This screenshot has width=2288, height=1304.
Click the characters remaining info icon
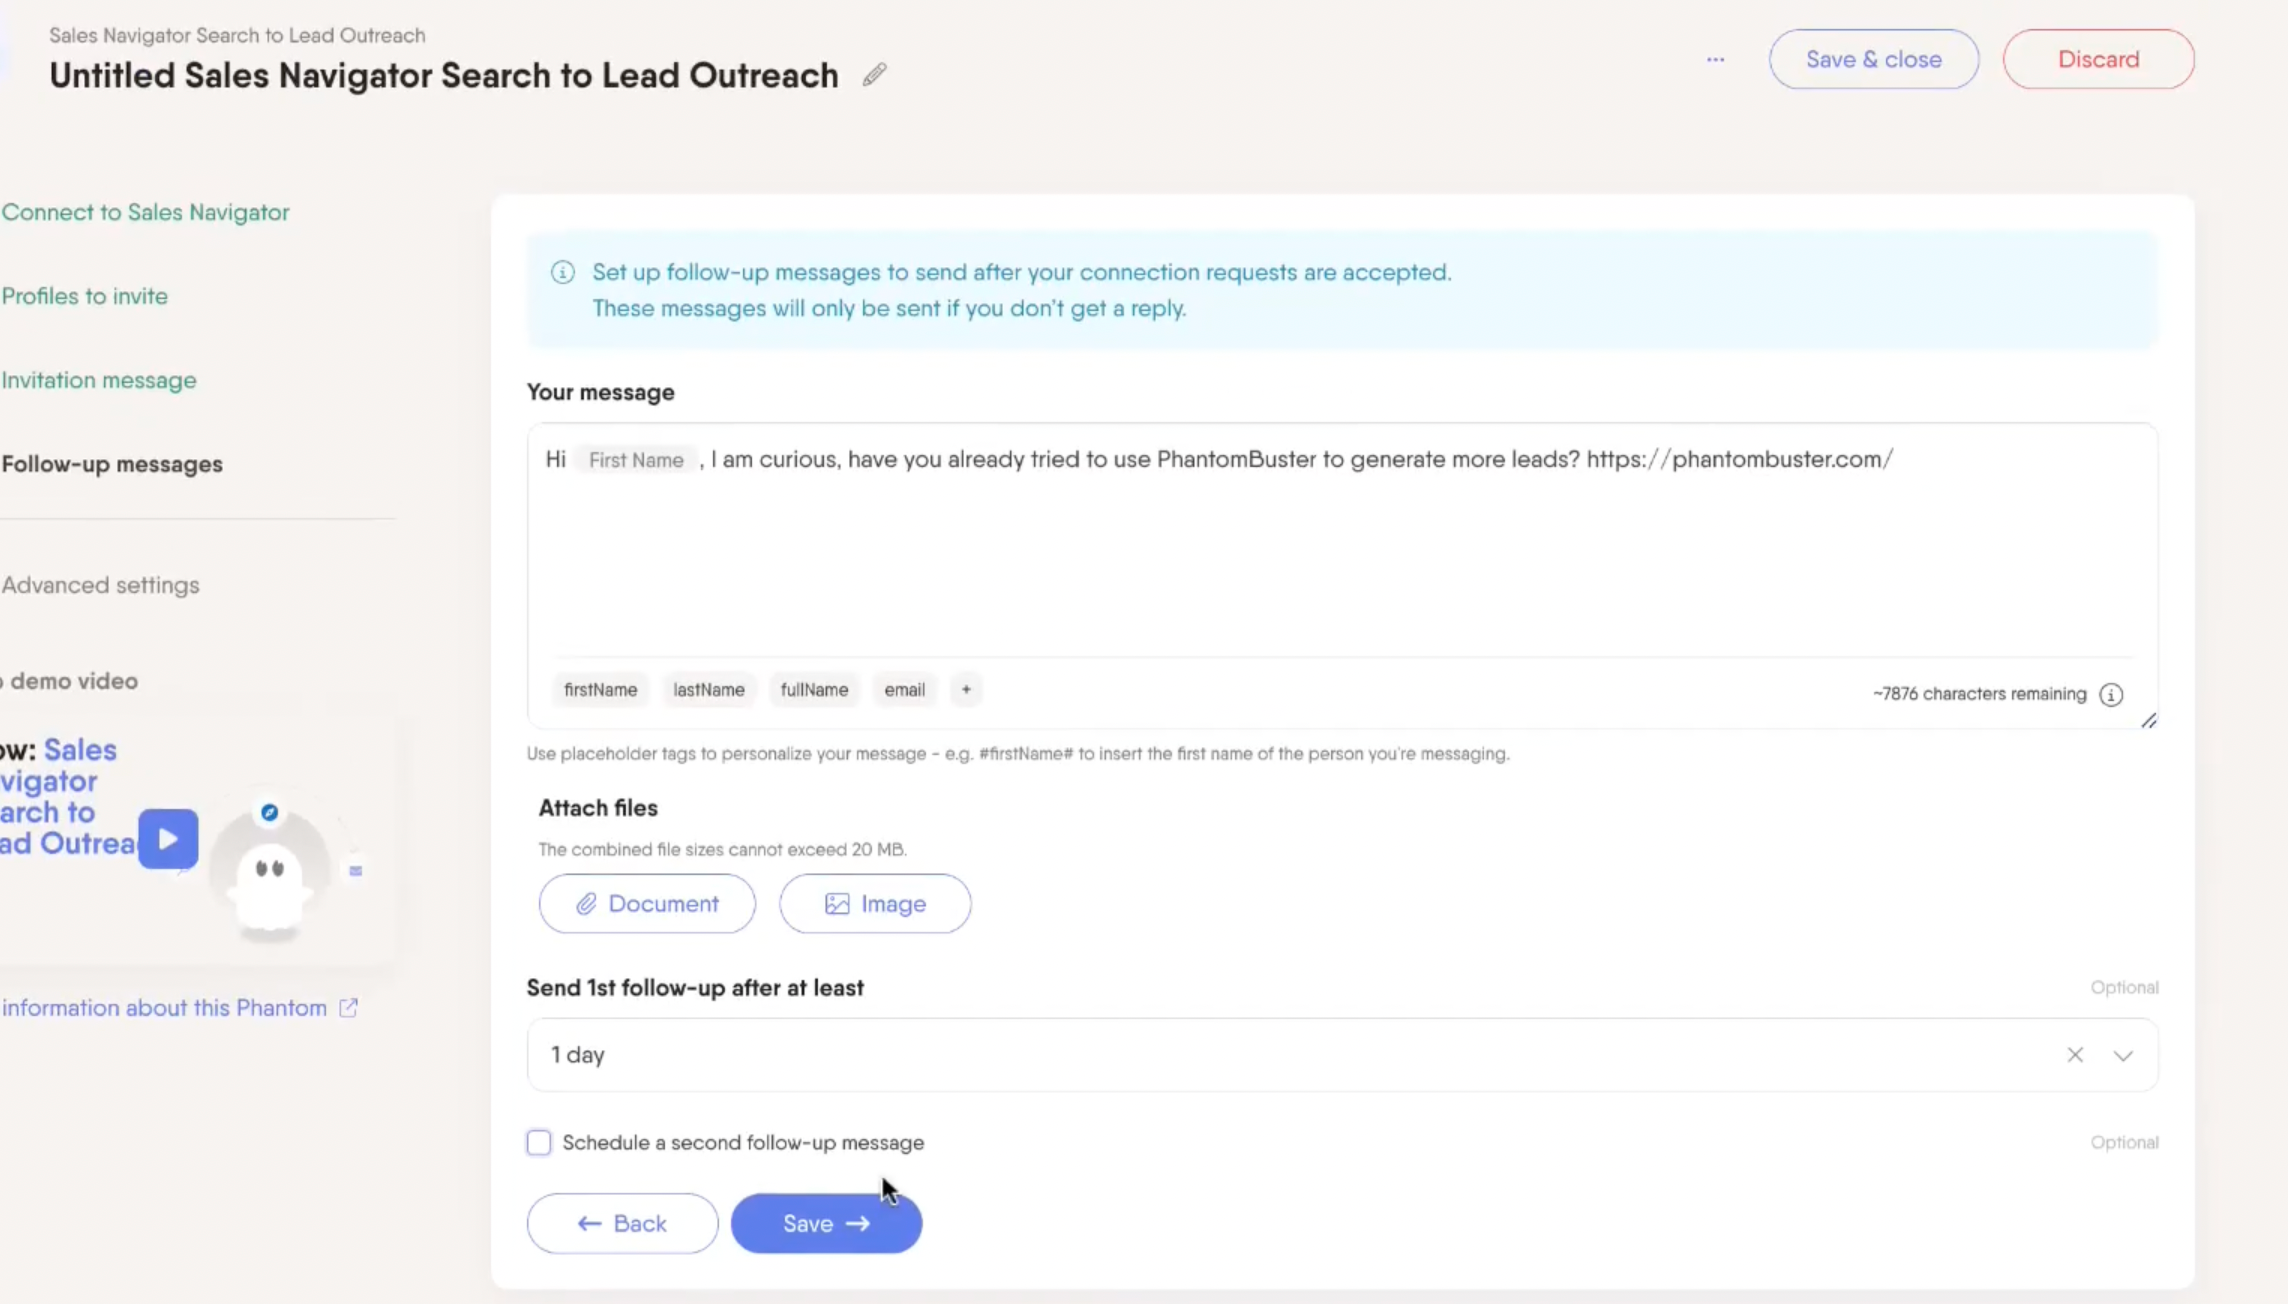point(2111,694)
